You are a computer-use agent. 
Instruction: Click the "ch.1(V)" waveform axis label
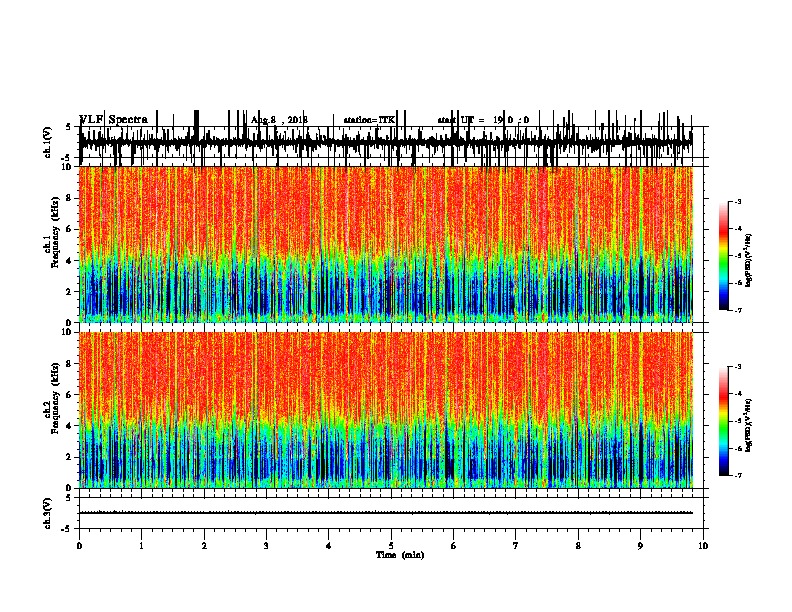pyautogui.click(x=48, y=142)
